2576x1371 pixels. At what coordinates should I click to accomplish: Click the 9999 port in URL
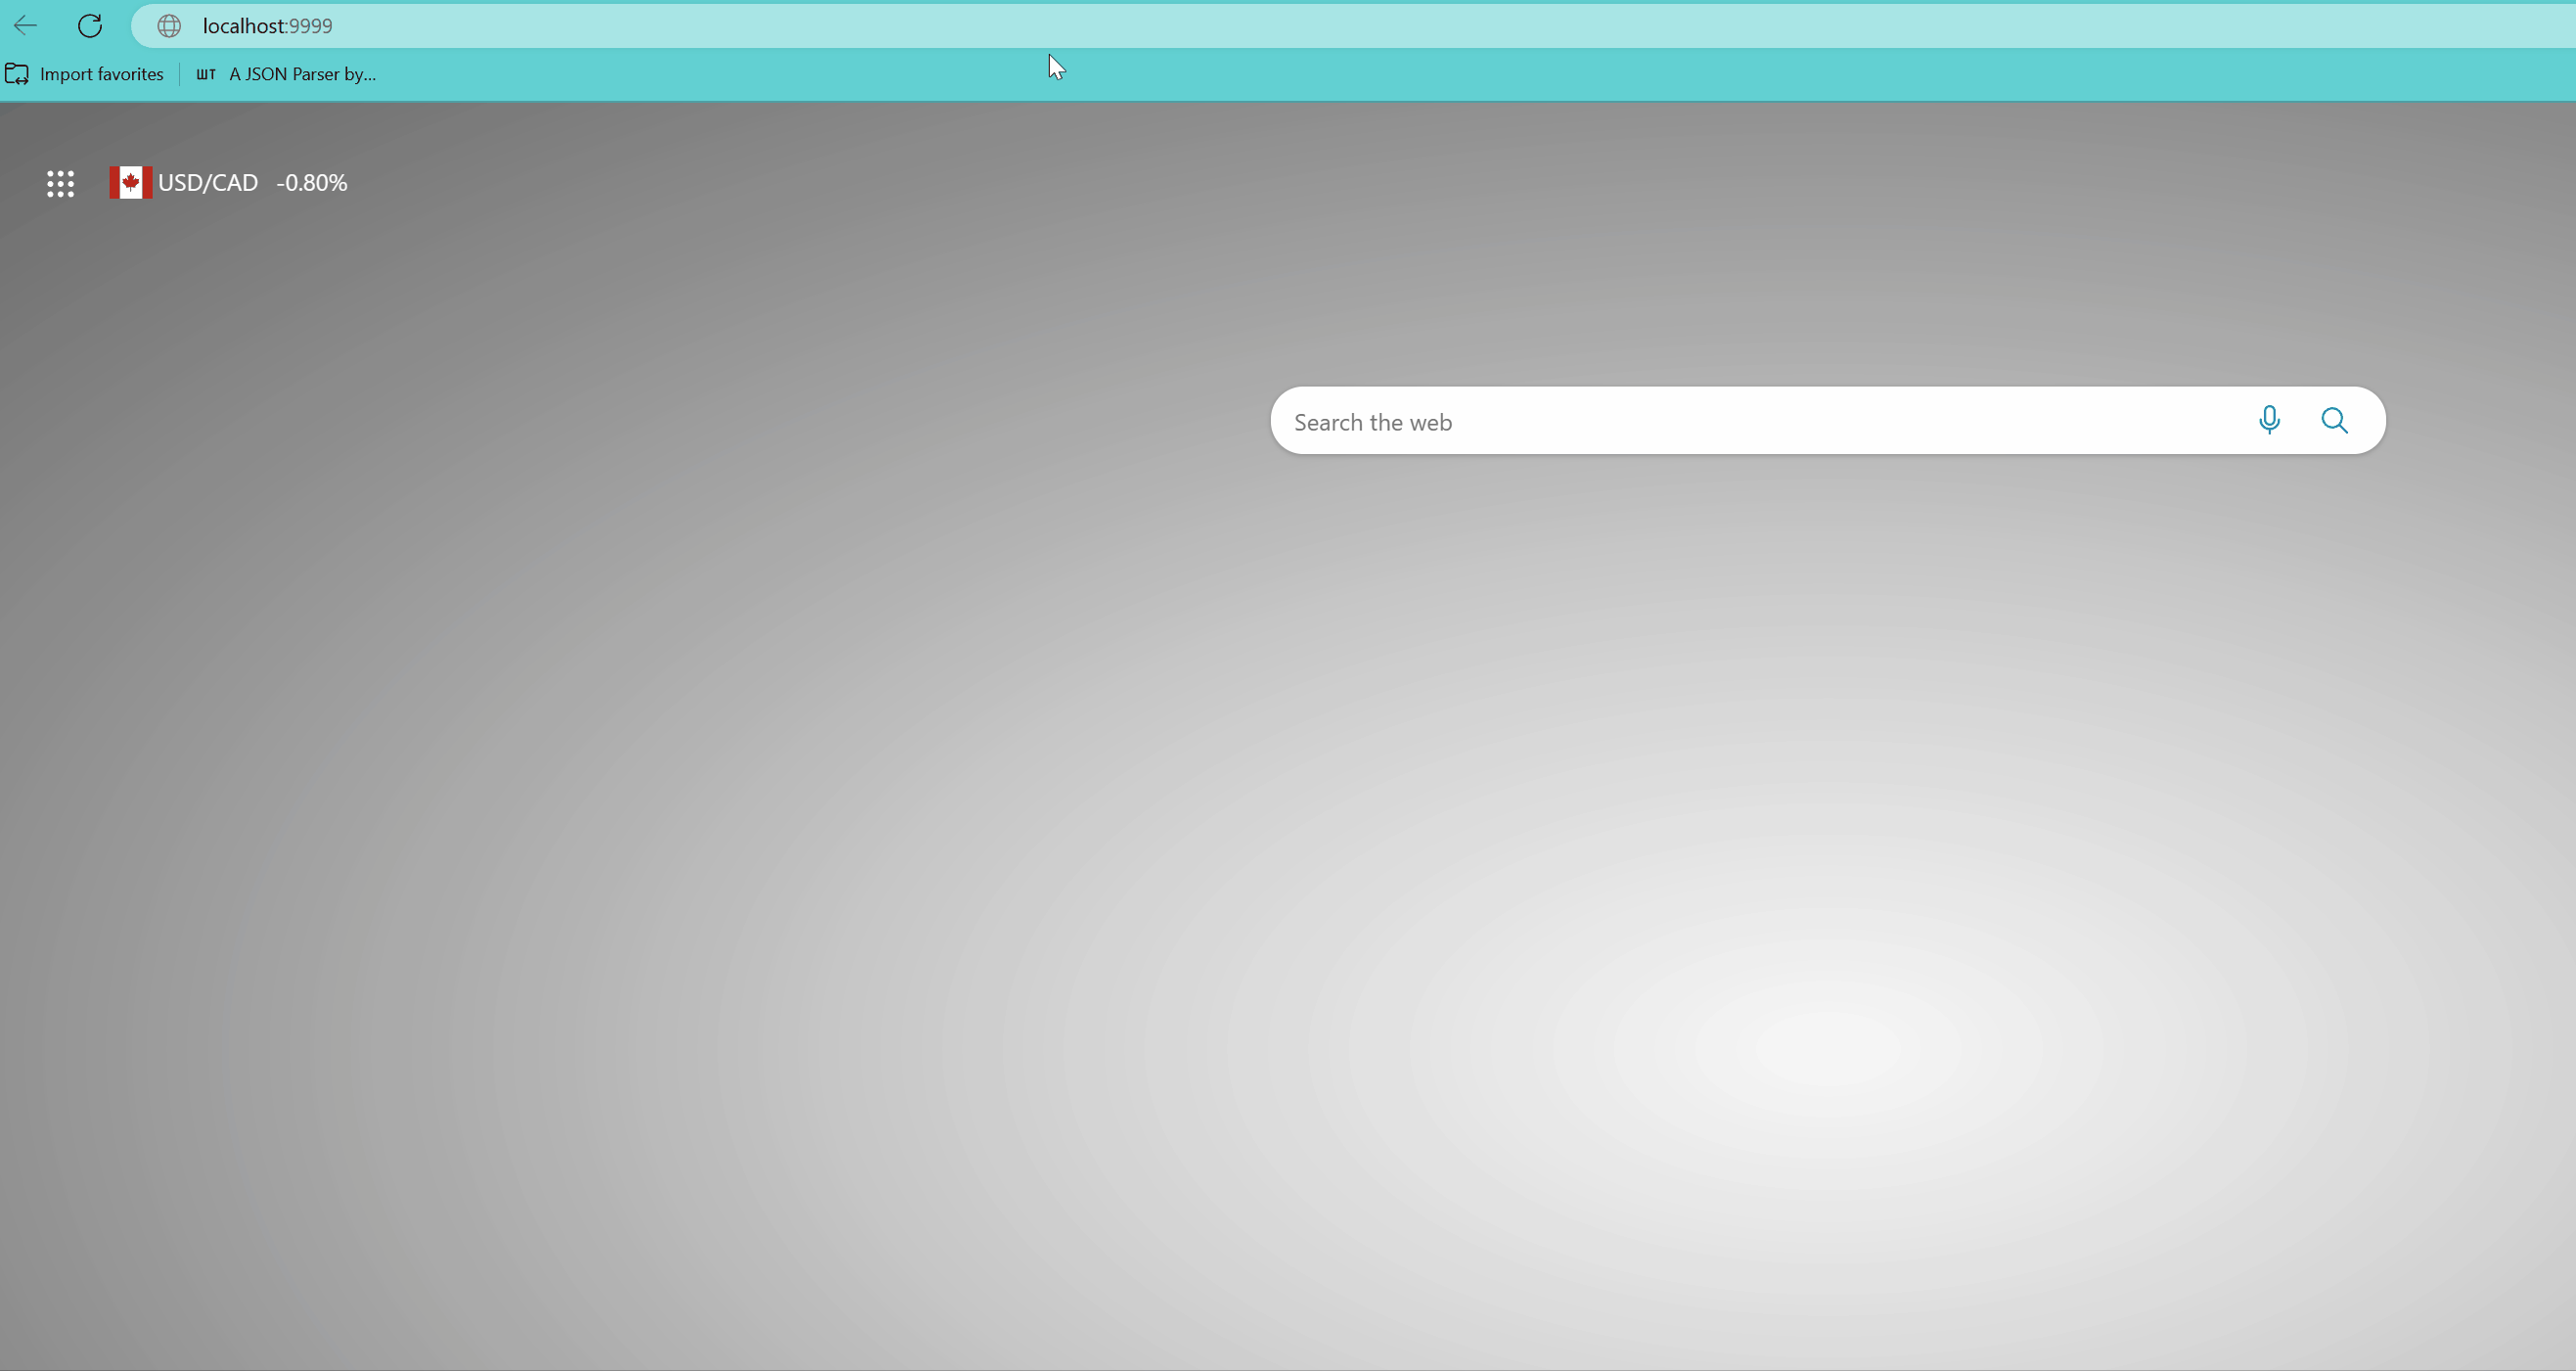pos(311,26)
